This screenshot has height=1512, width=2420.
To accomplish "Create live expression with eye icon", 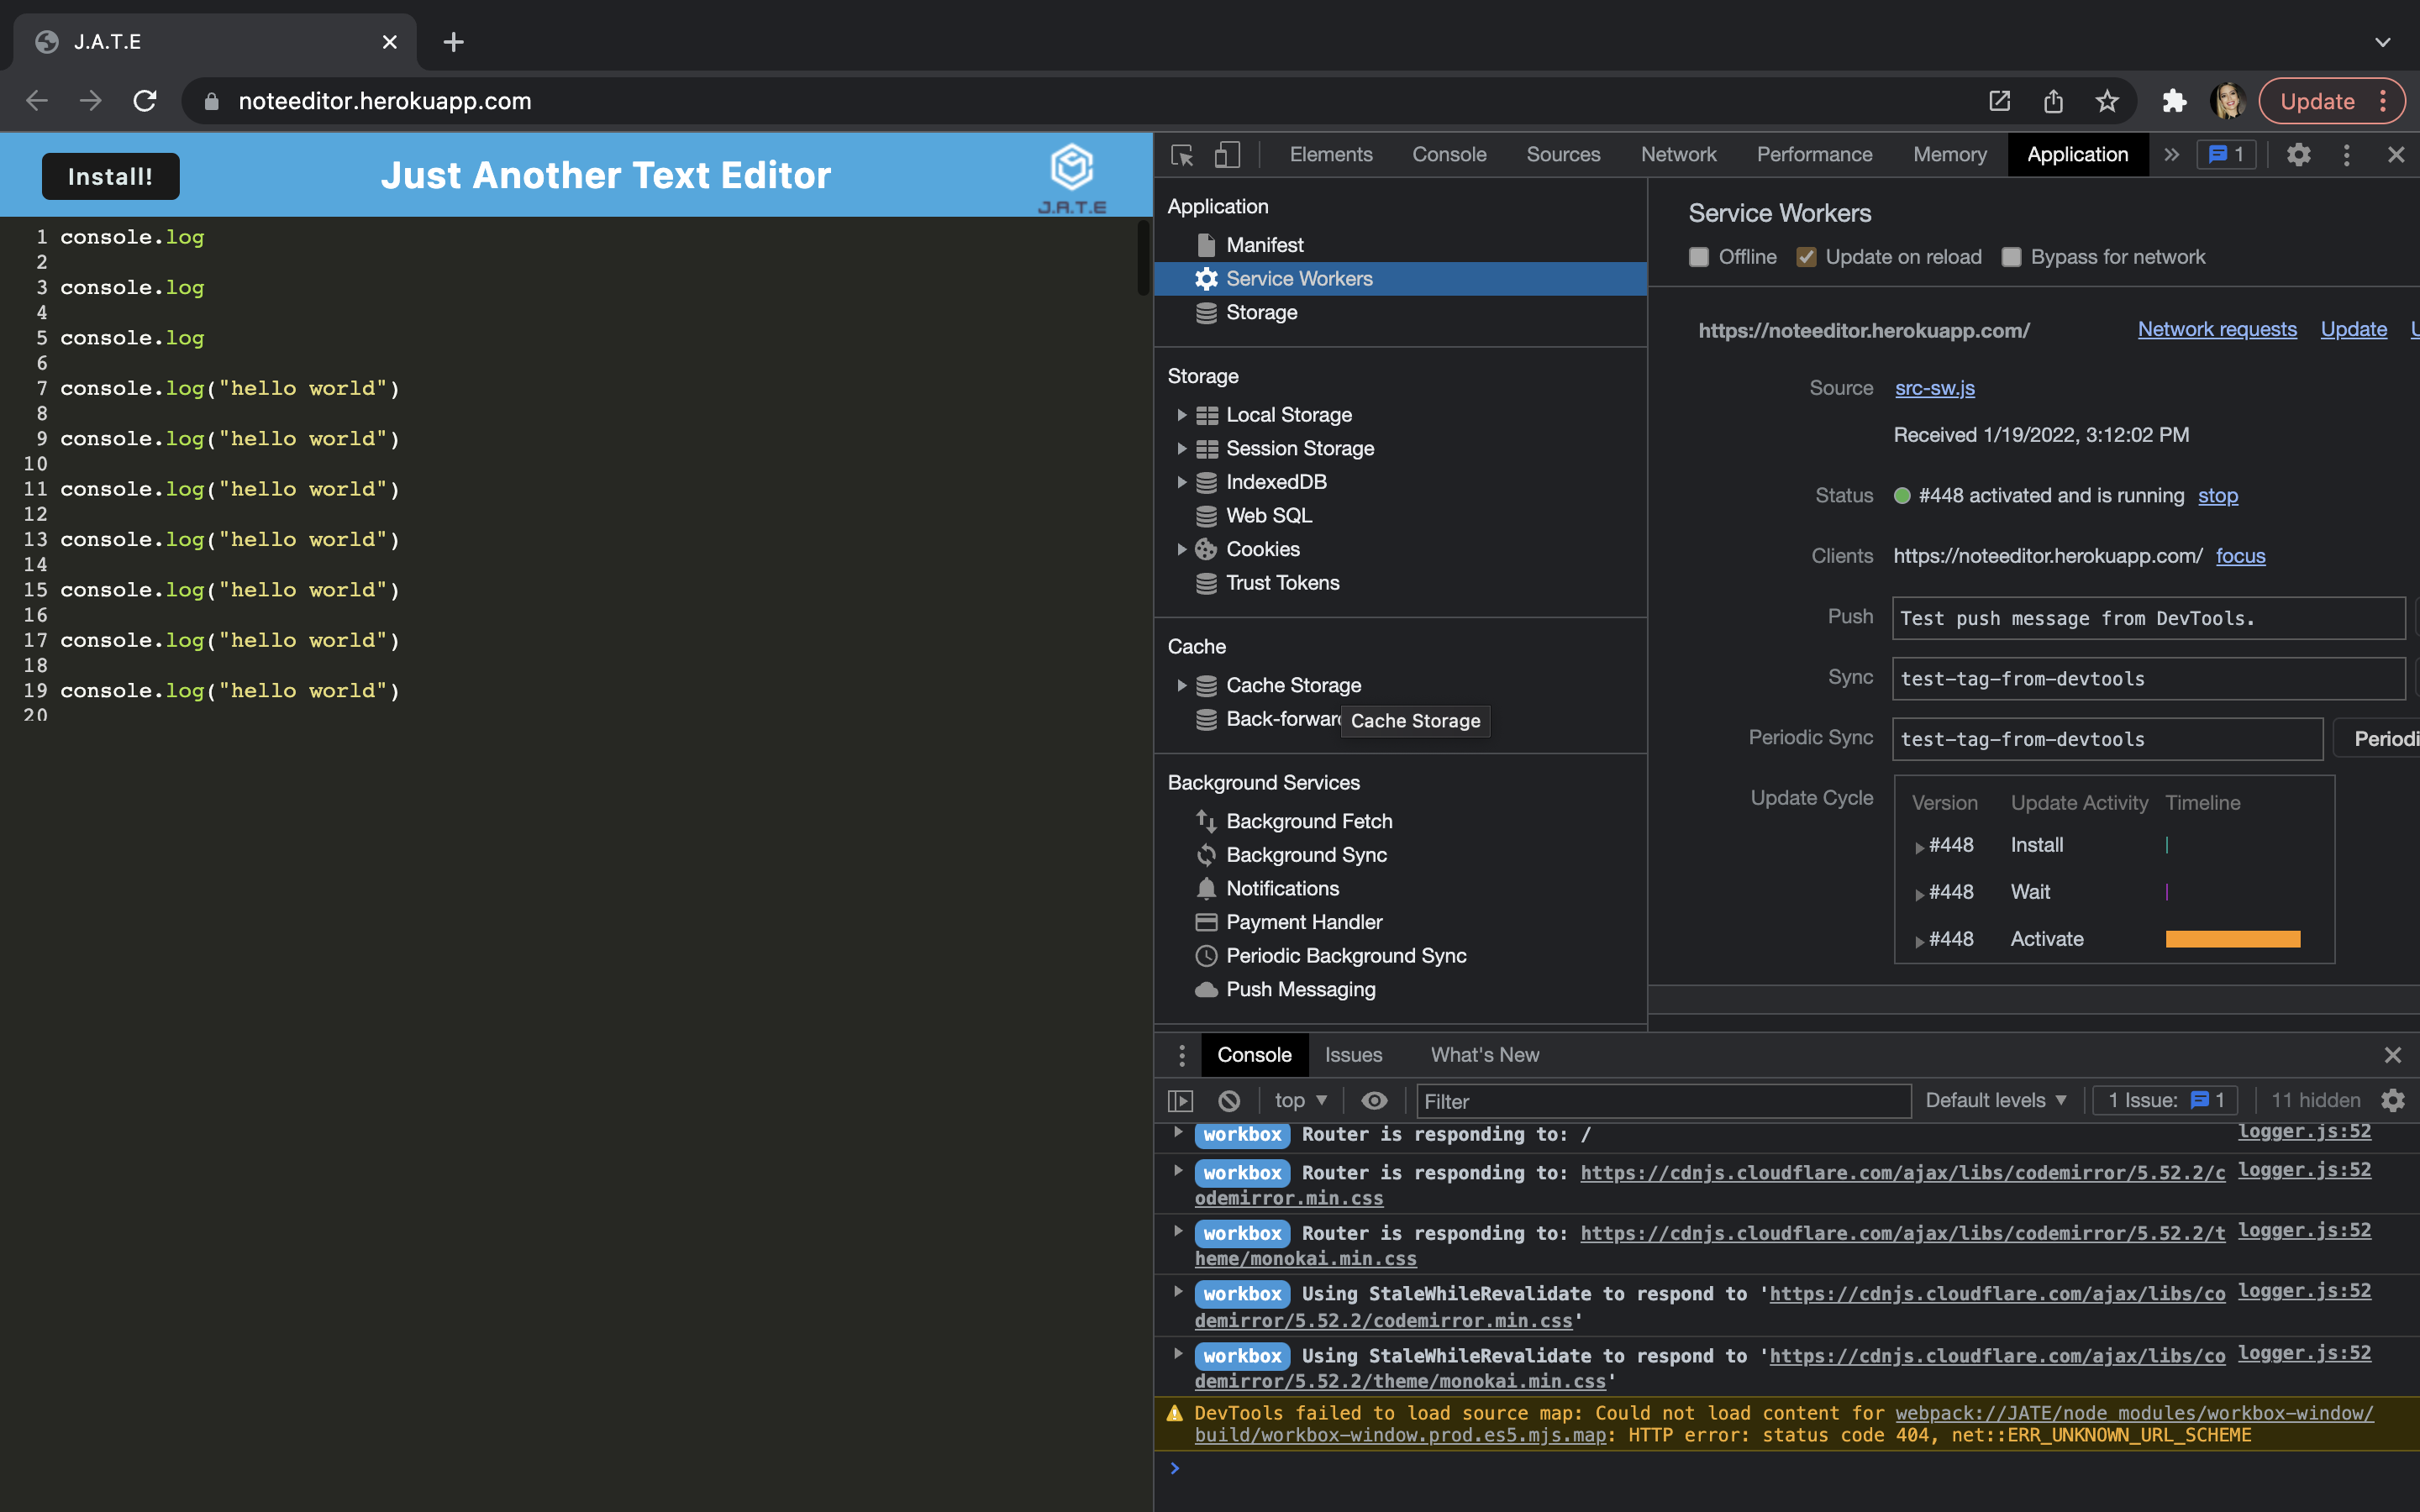I will pos(1374,1101).
